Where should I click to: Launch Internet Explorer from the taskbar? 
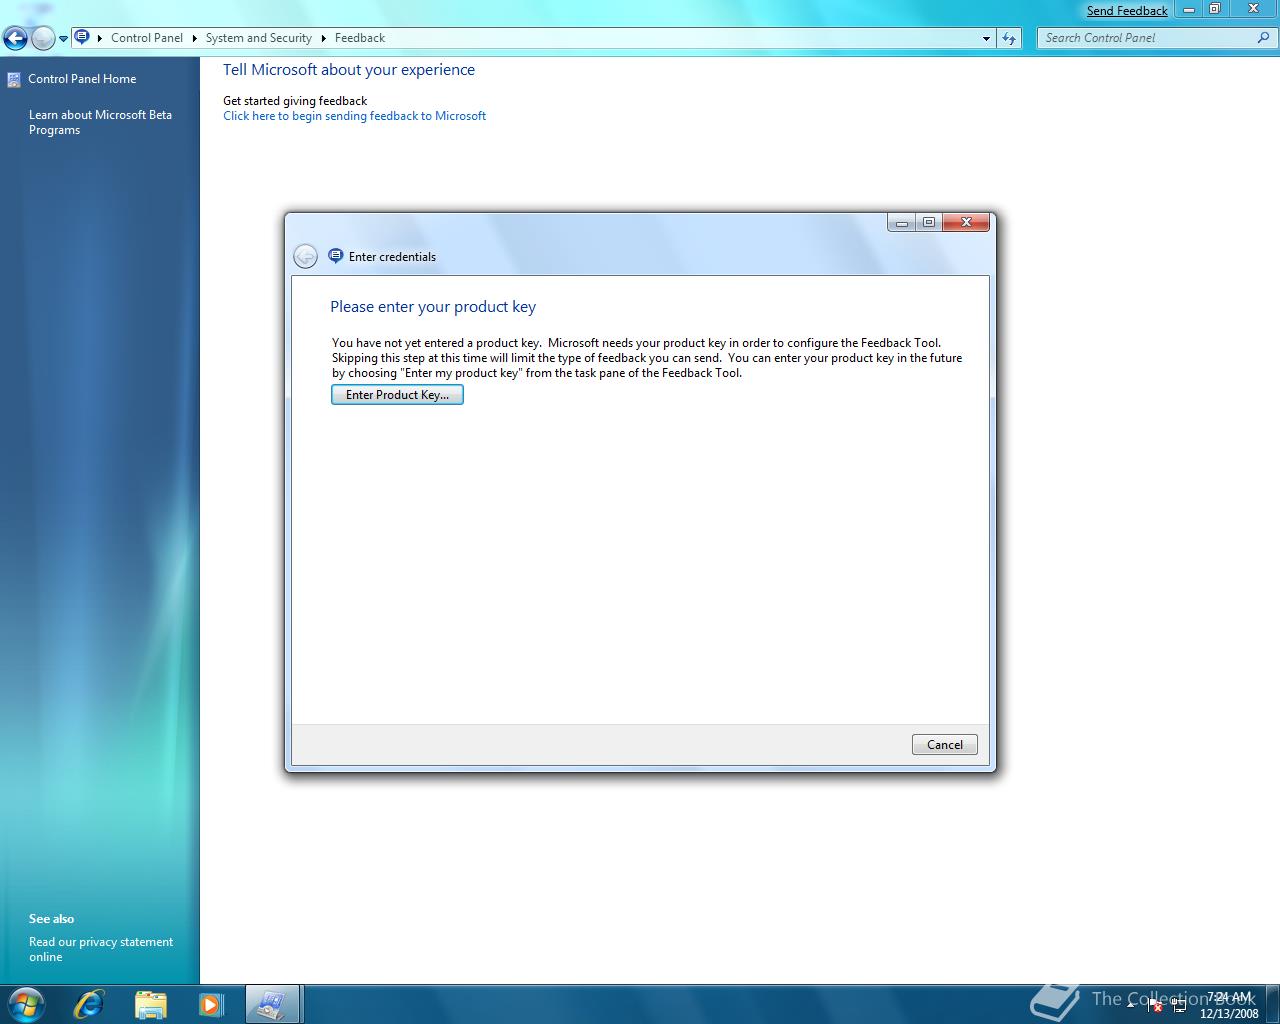pos(88,1004)
